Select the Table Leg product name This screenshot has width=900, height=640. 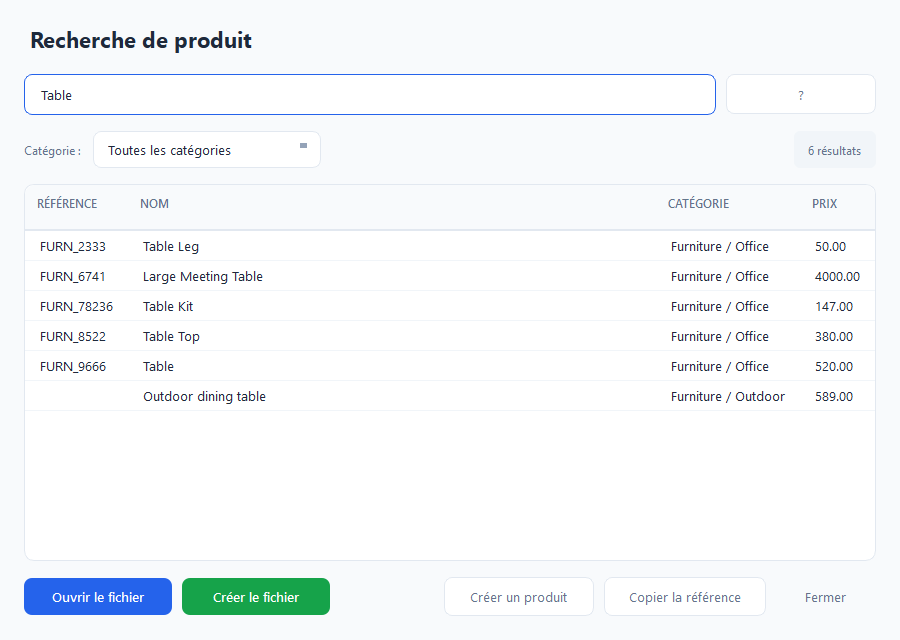point(171,247)
